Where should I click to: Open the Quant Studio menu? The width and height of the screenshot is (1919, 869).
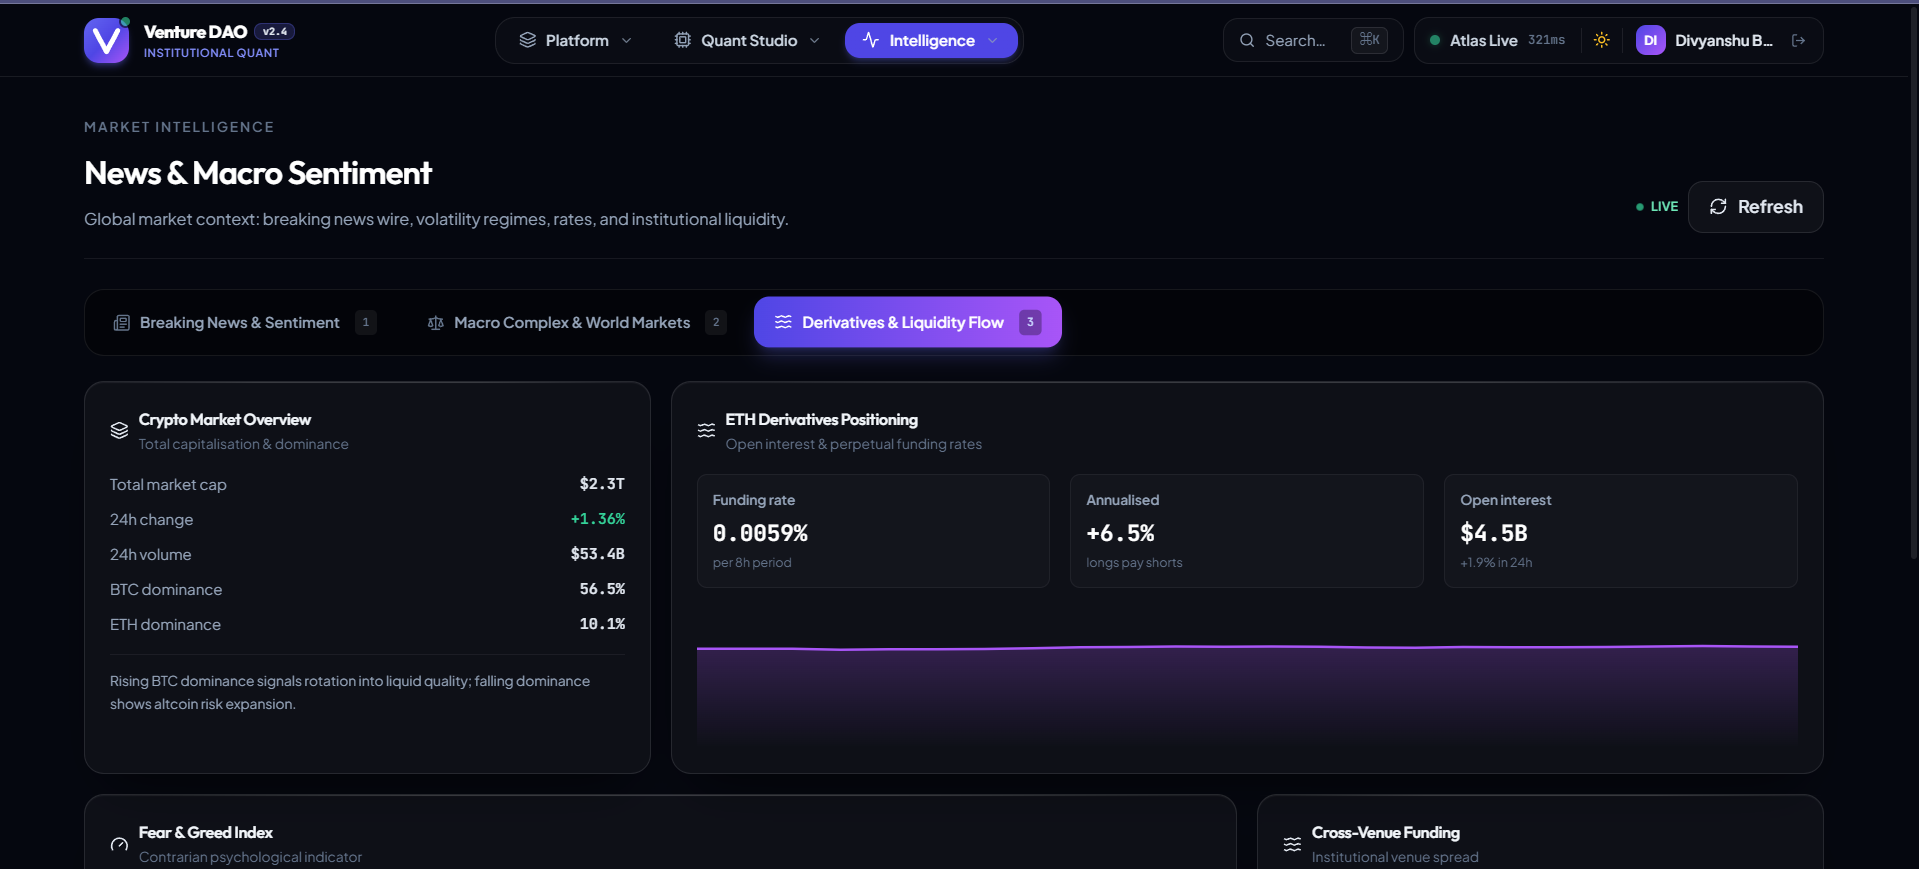point(747,41)
